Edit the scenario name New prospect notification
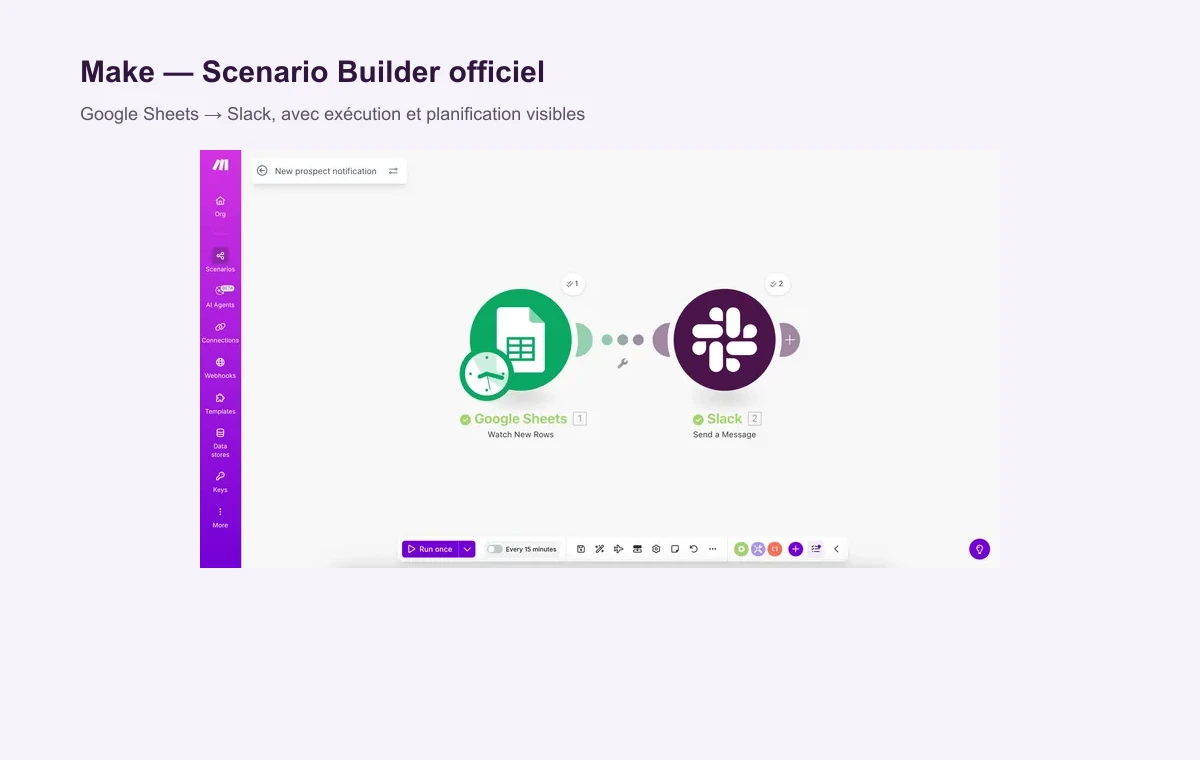The height and width of the screenshot is (760, 1200). [x=326, y=171]
